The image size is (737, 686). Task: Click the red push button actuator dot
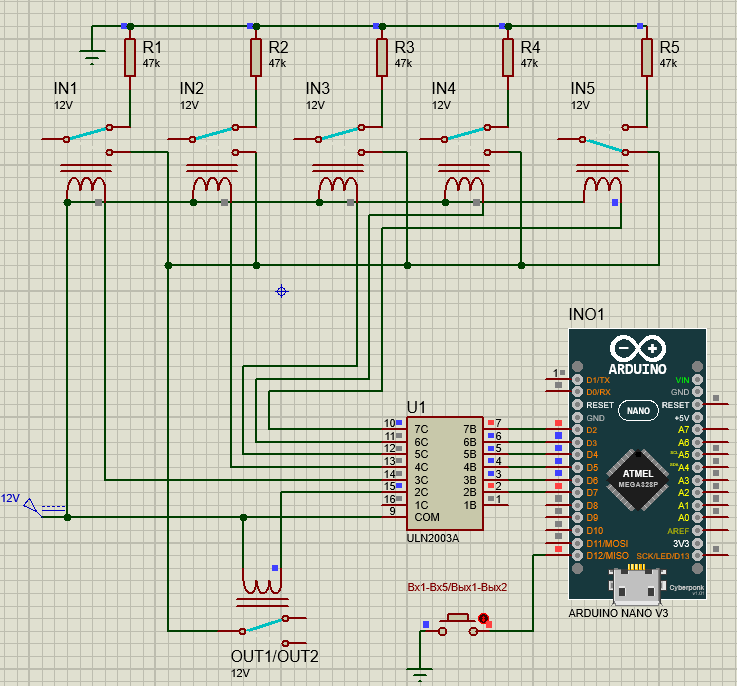[x=483, y=619]
